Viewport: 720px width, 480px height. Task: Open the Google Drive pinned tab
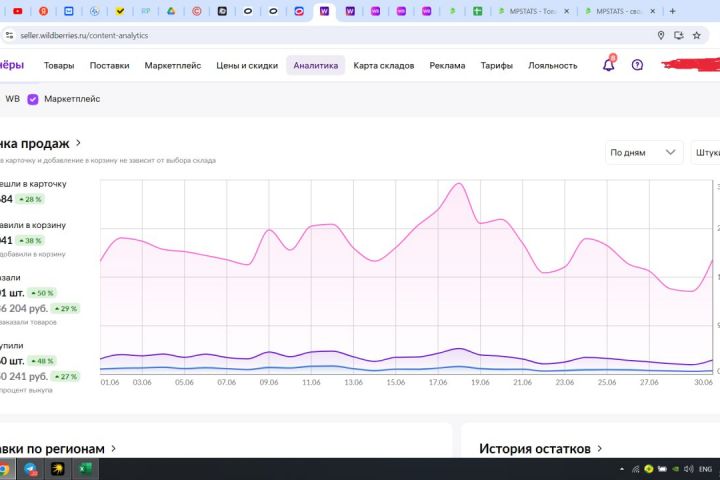171,11
